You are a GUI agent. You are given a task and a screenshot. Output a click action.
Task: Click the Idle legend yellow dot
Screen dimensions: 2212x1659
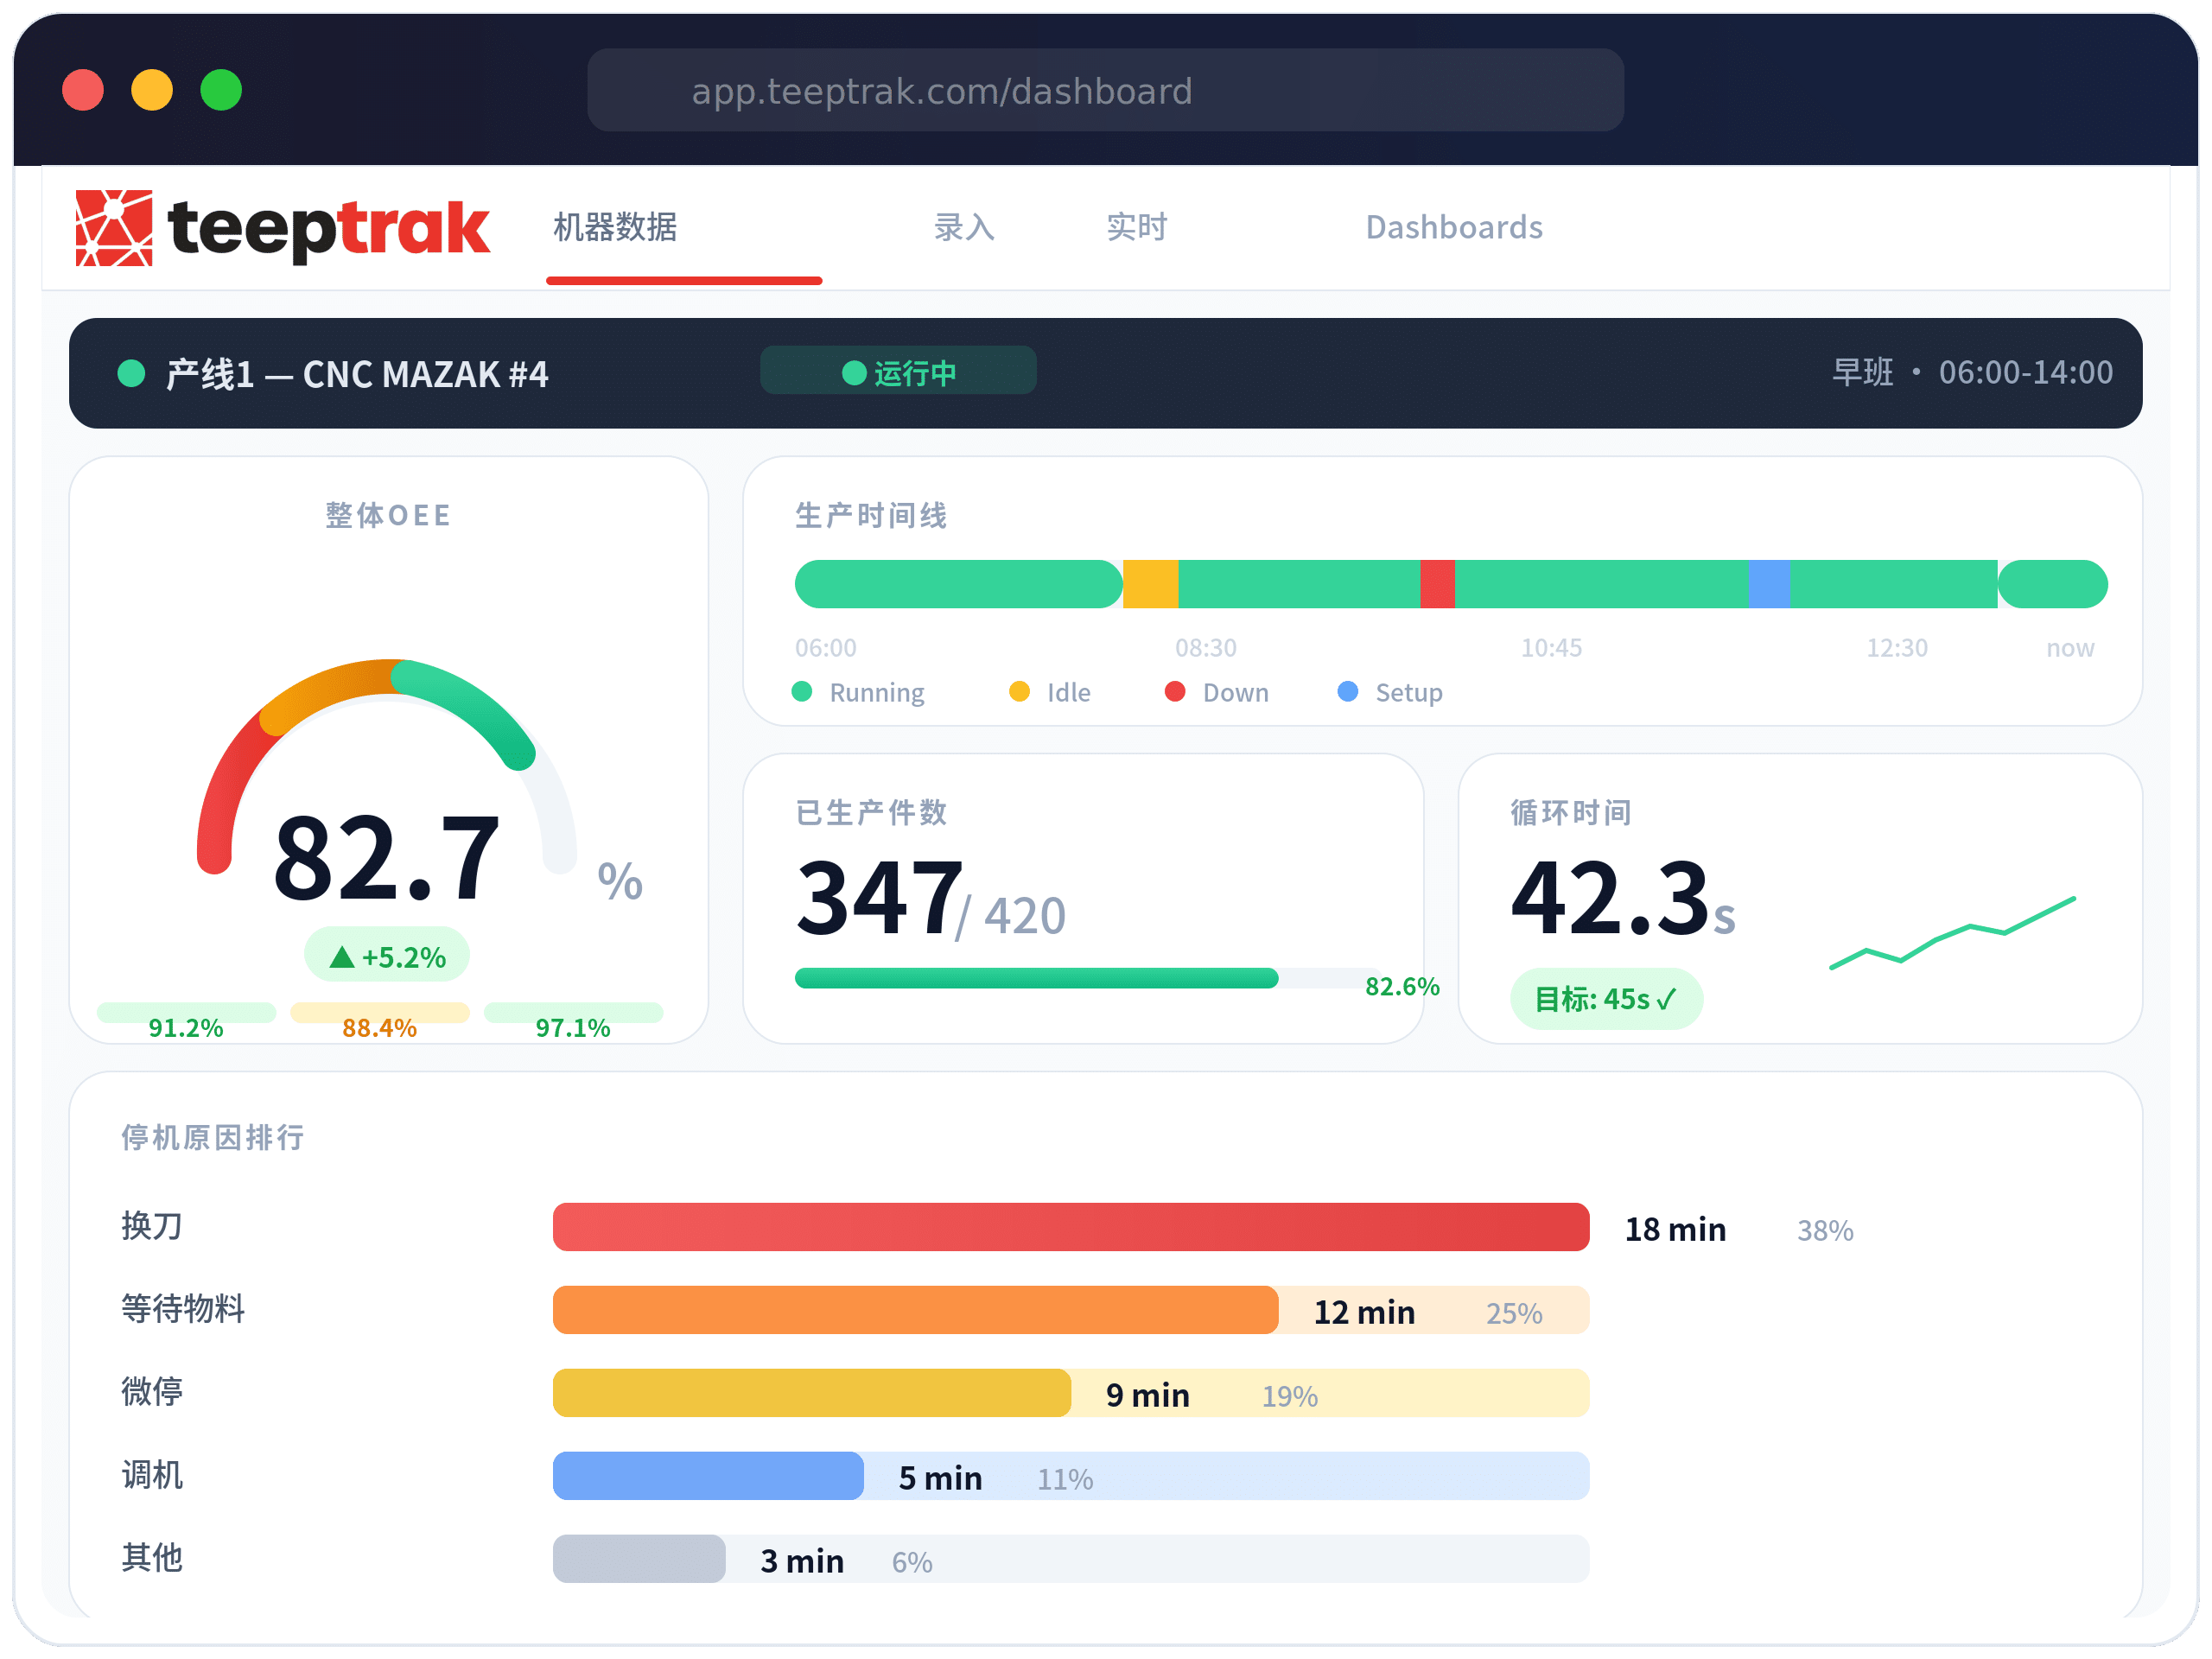(x=1019, y=691)
